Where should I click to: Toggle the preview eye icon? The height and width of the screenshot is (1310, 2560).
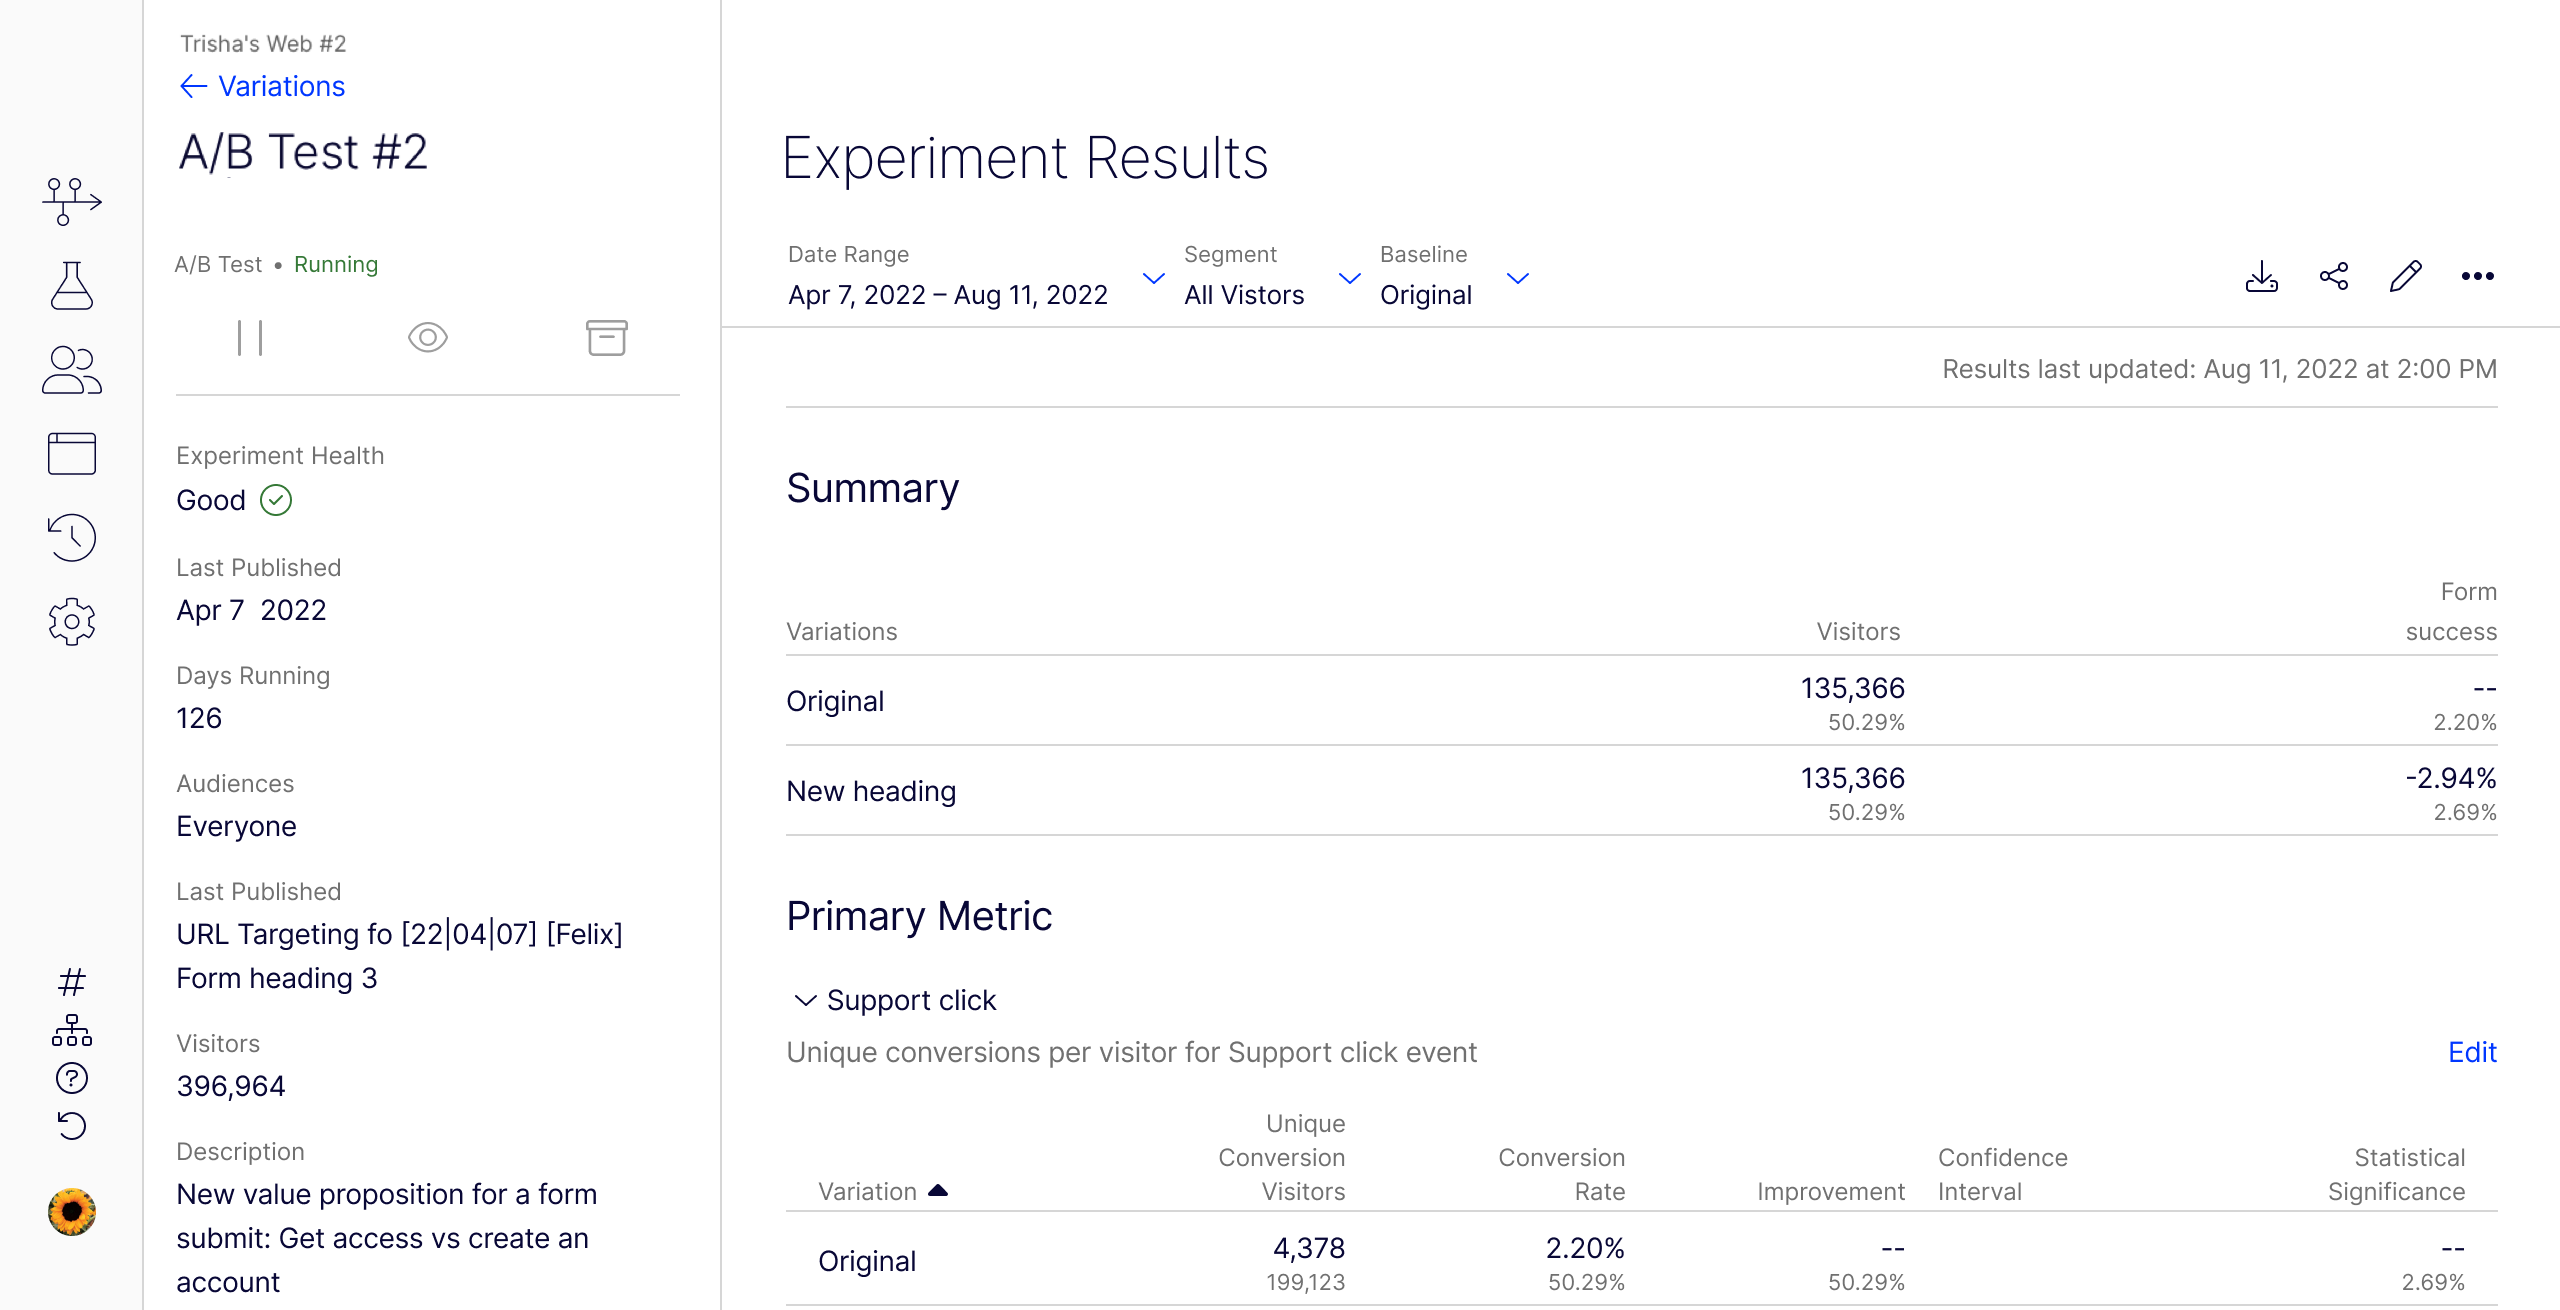428,338
